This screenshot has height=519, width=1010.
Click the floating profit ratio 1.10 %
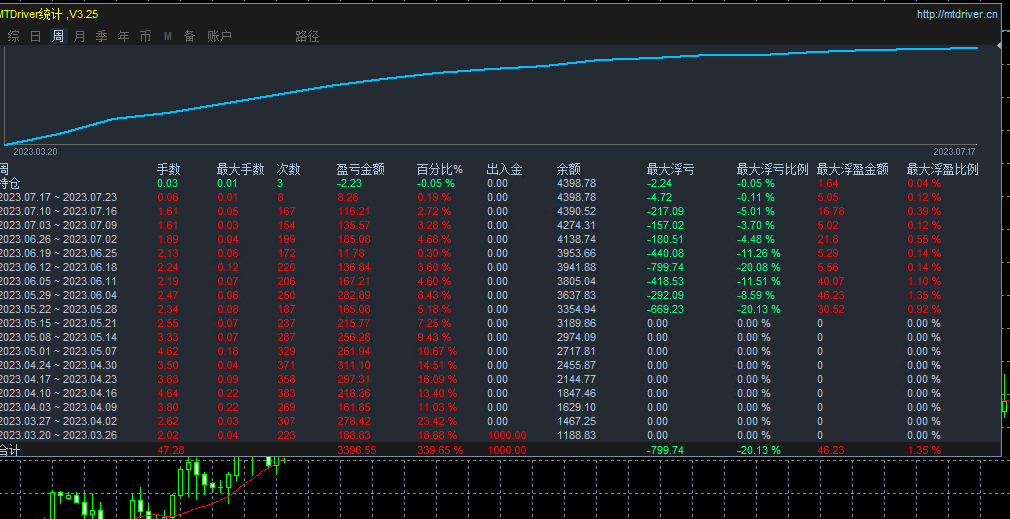coord(924,281)
